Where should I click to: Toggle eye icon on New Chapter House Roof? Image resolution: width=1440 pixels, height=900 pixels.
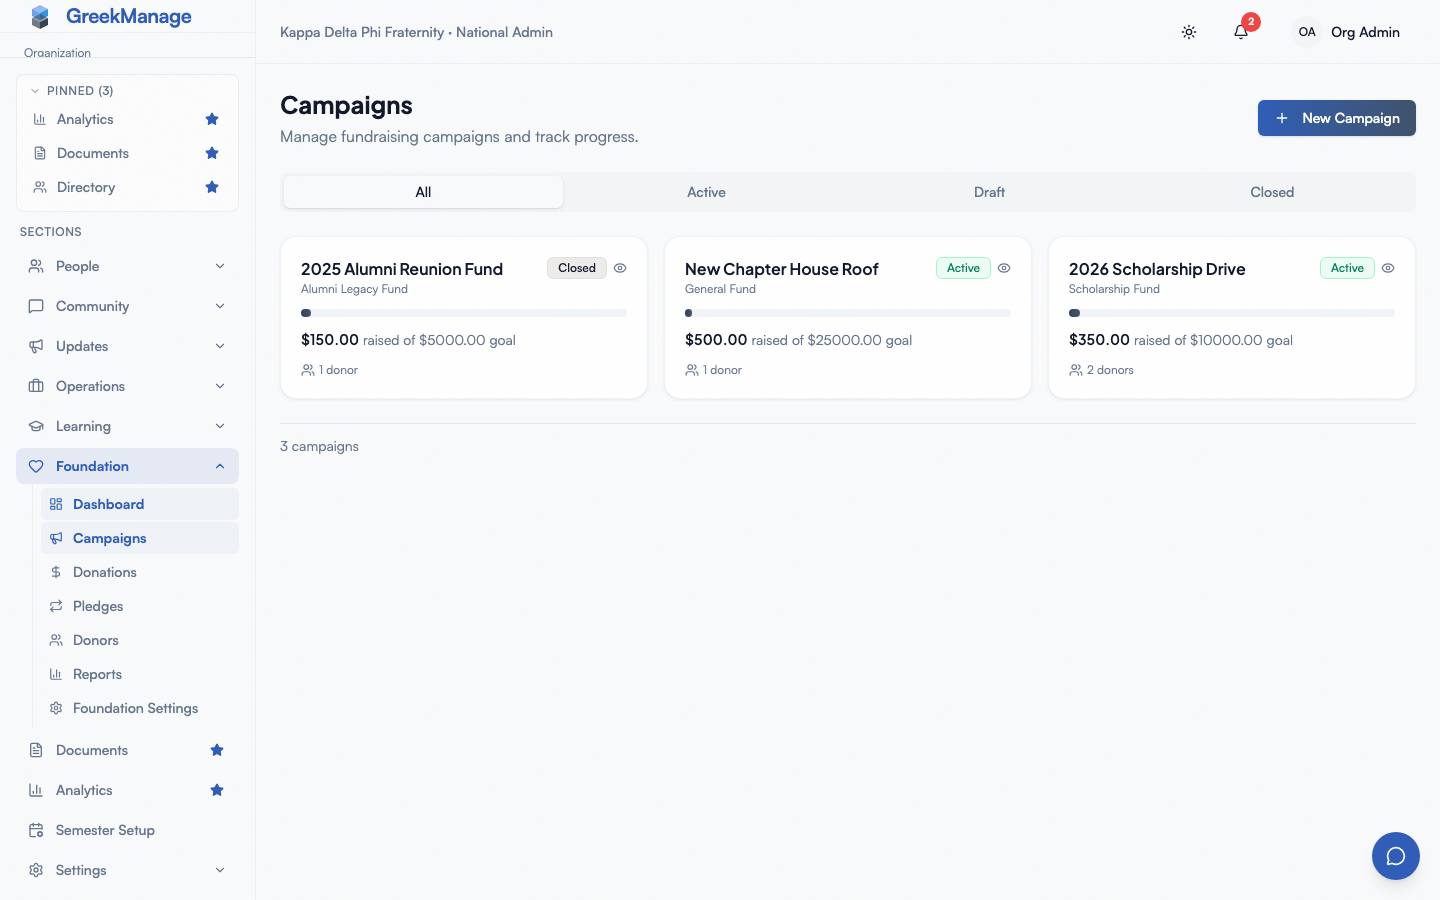[x=1004, y=268]
